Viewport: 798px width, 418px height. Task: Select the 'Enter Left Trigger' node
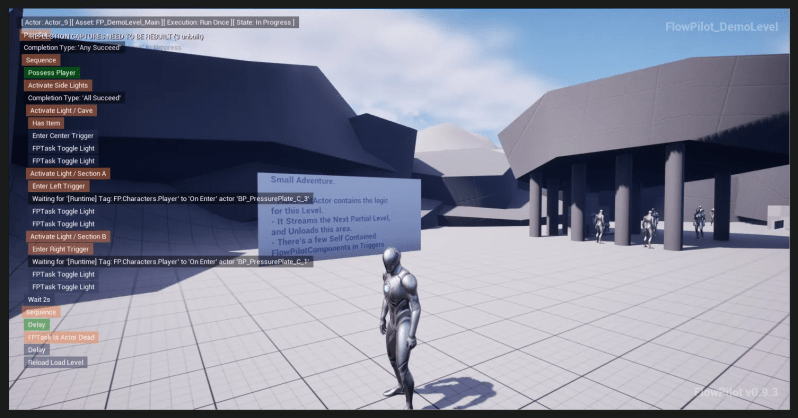click(x=59, y=186)
